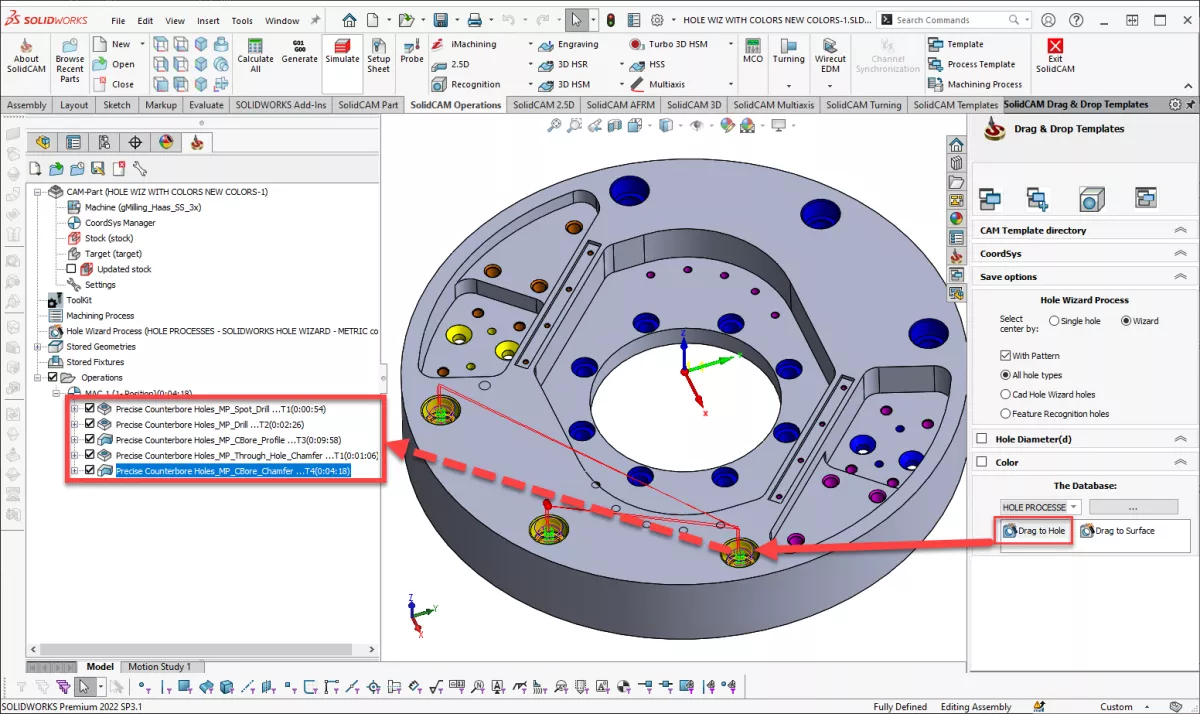Select the Engraving operation
This screenshot has height=714, width=1200.
(x=569, y=44)
